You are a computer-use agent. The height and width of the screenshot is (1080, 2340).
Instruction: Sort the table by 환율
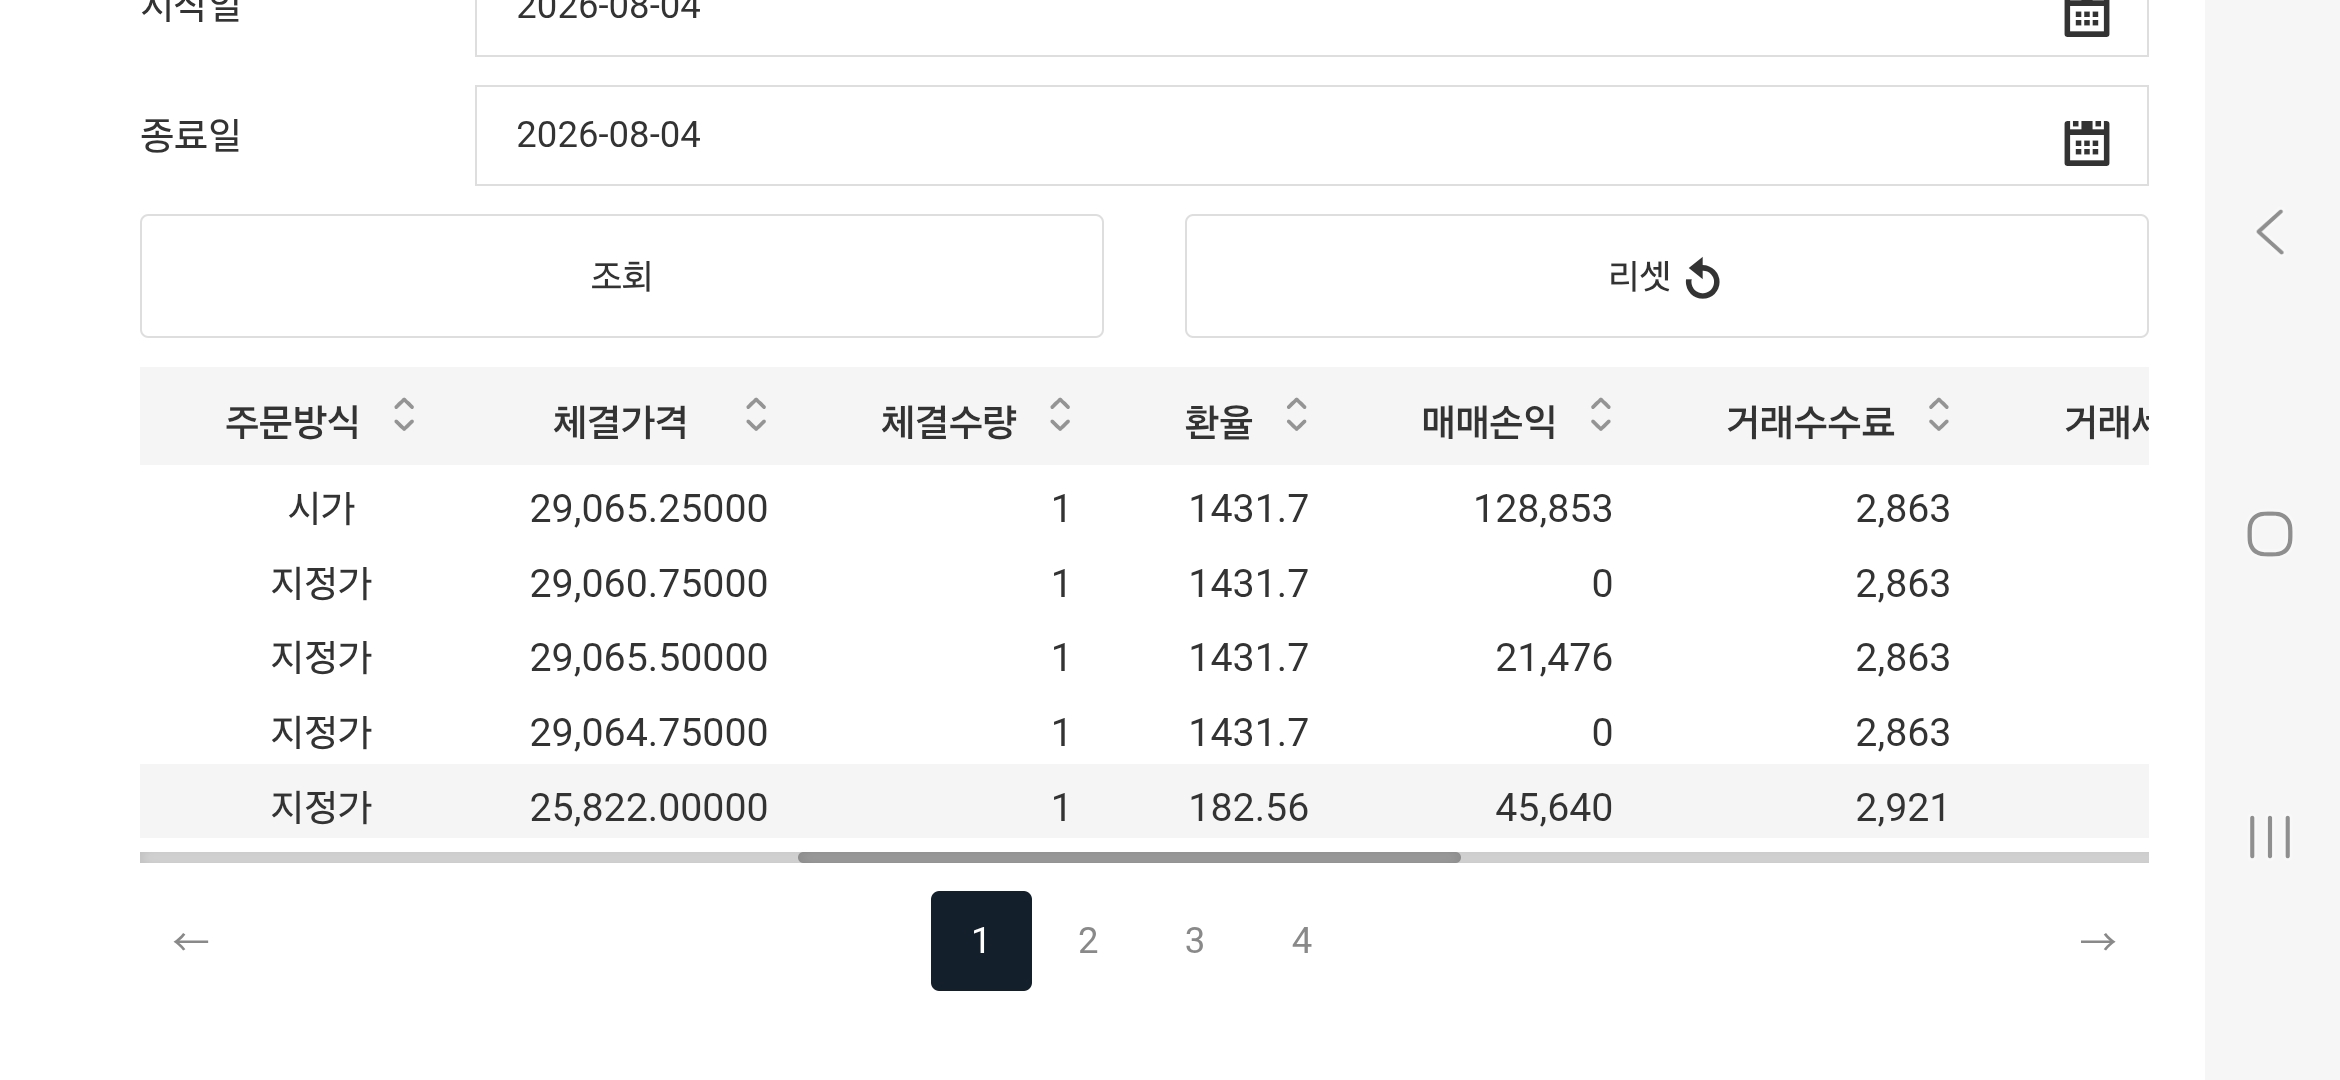coord(1296,415)
